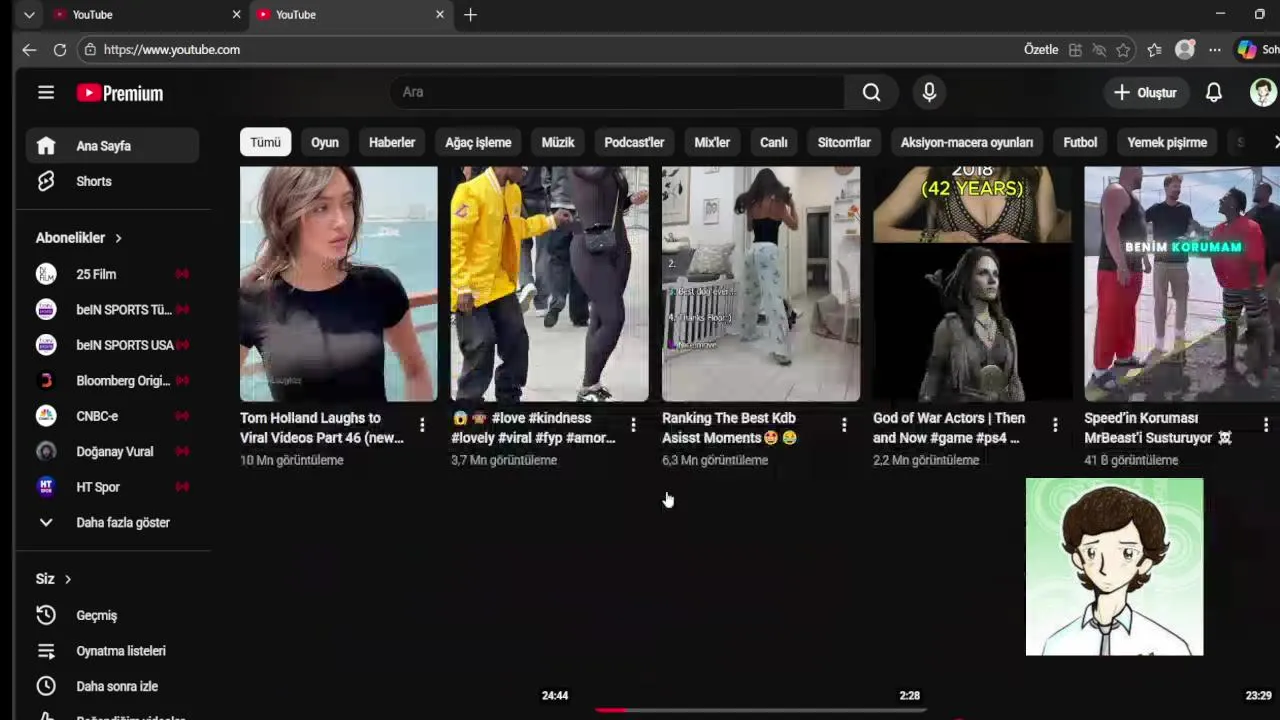Click the magnifier search button
The image size is (1280, 720).
pos(872,92)
